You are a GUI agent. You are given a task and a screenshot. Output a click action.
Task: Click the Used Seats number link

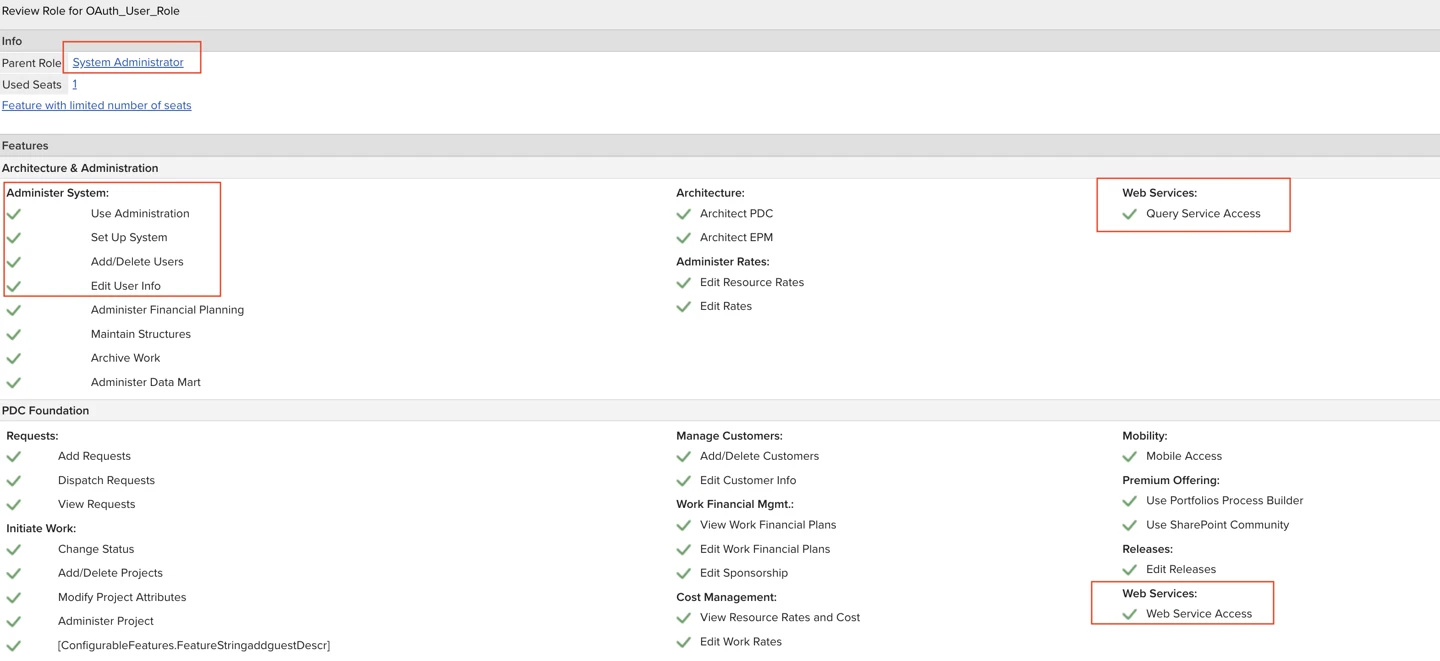[74, 84]
